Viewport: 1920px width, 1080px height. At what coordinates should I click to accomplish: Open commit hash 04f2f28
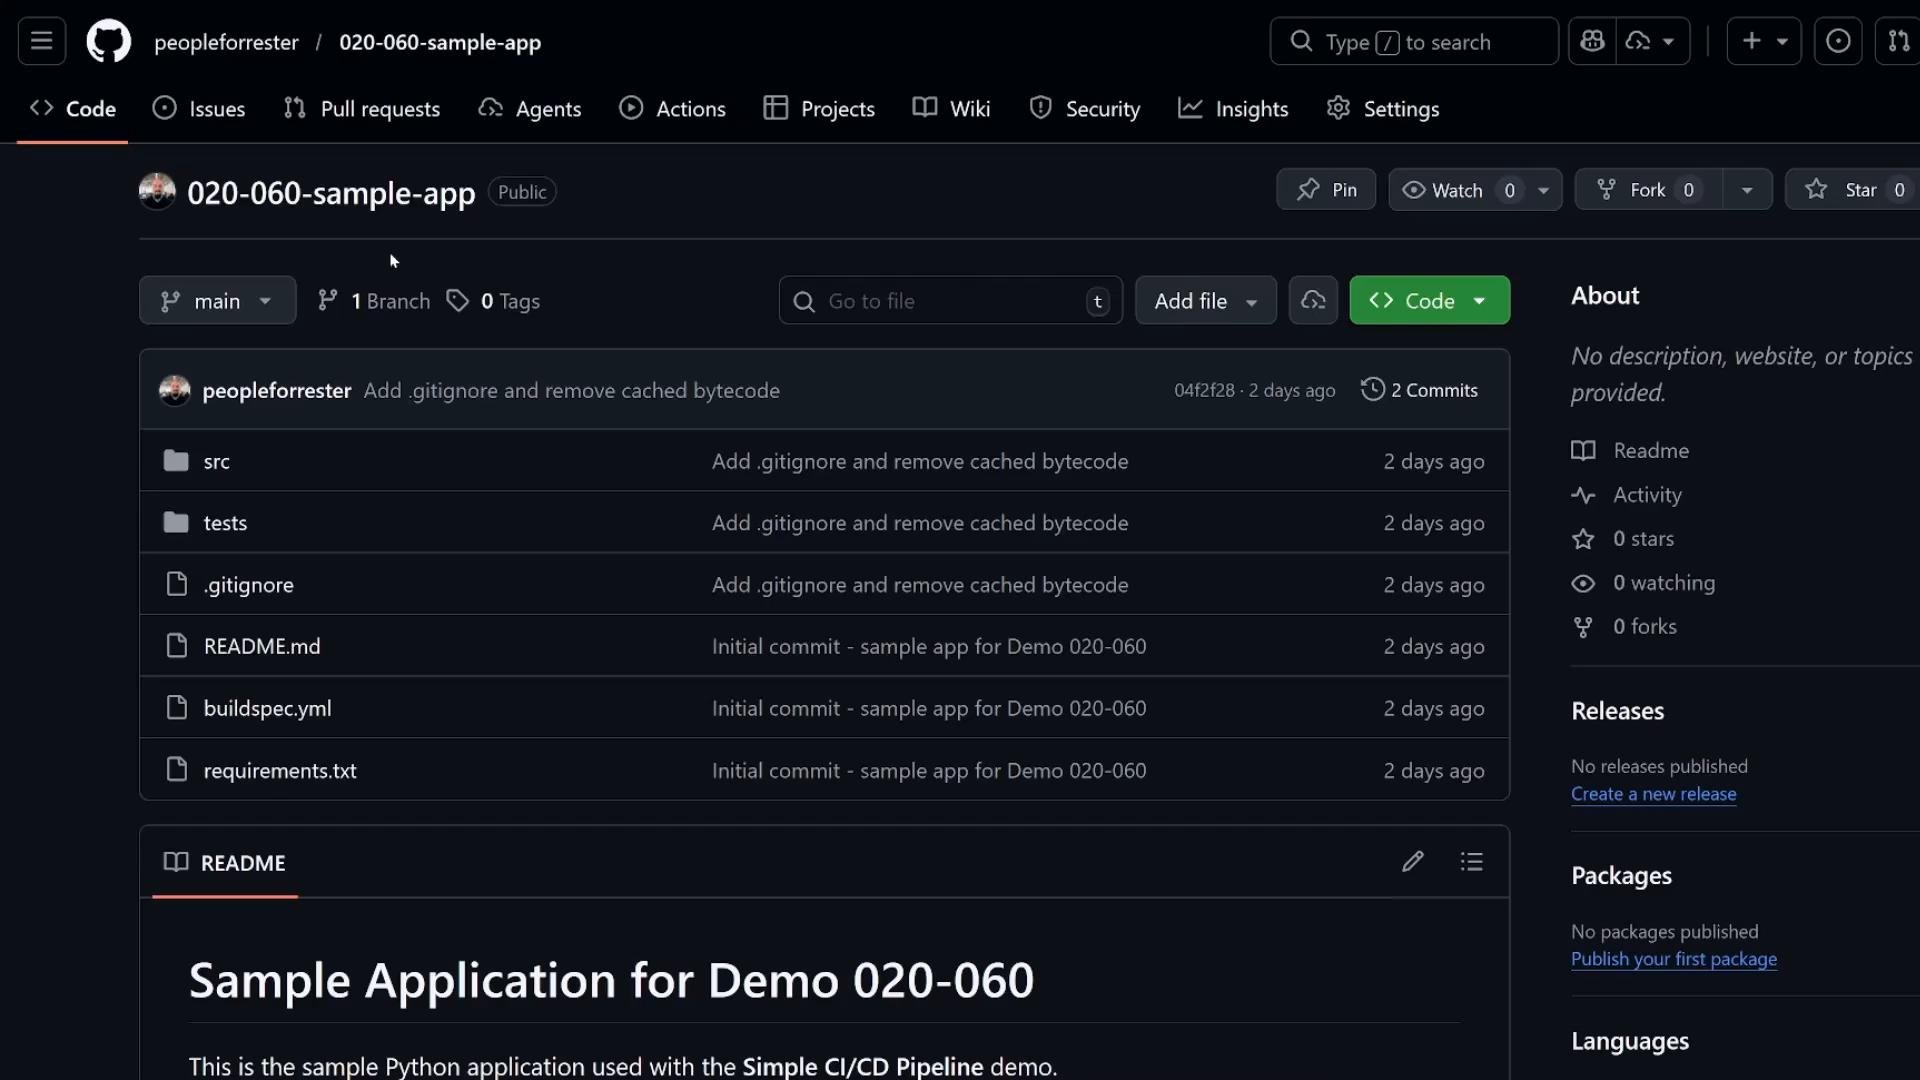1204,390
